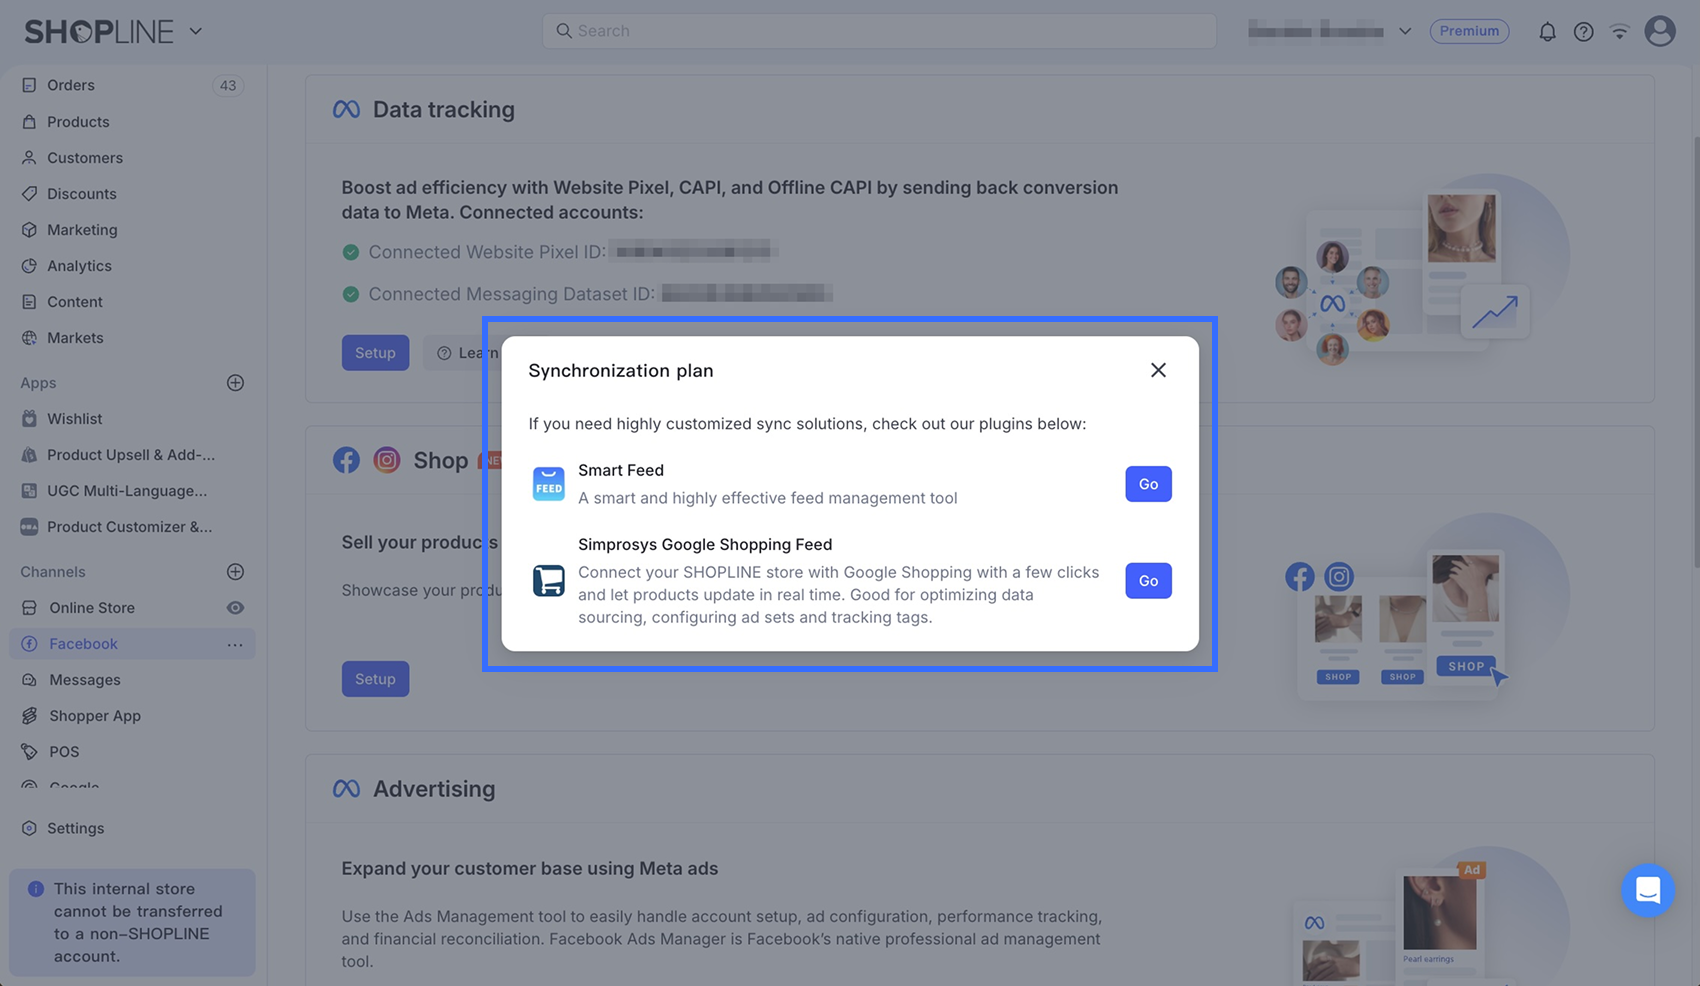This screenshot has height=986, width=1700.
Task: Click the Meta logo beside Advertising
Action: (x=346, y=788)
